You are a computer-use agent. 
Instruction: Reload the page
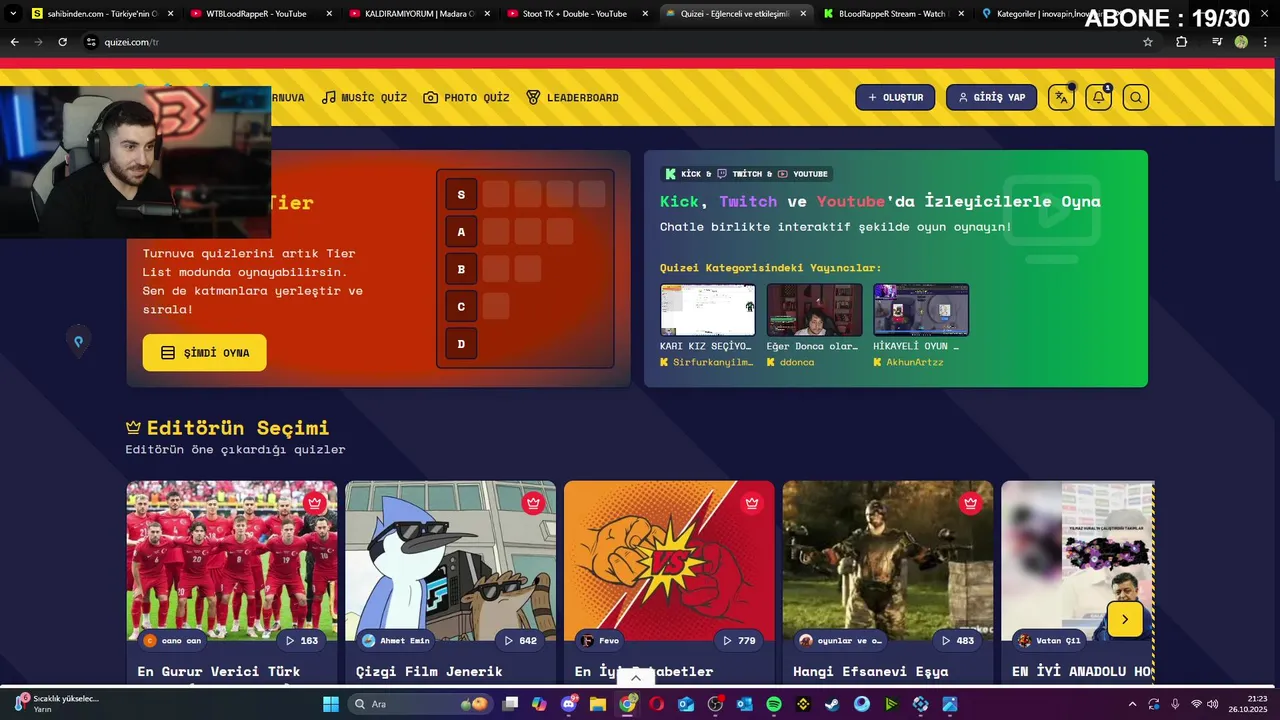[62, 42]
